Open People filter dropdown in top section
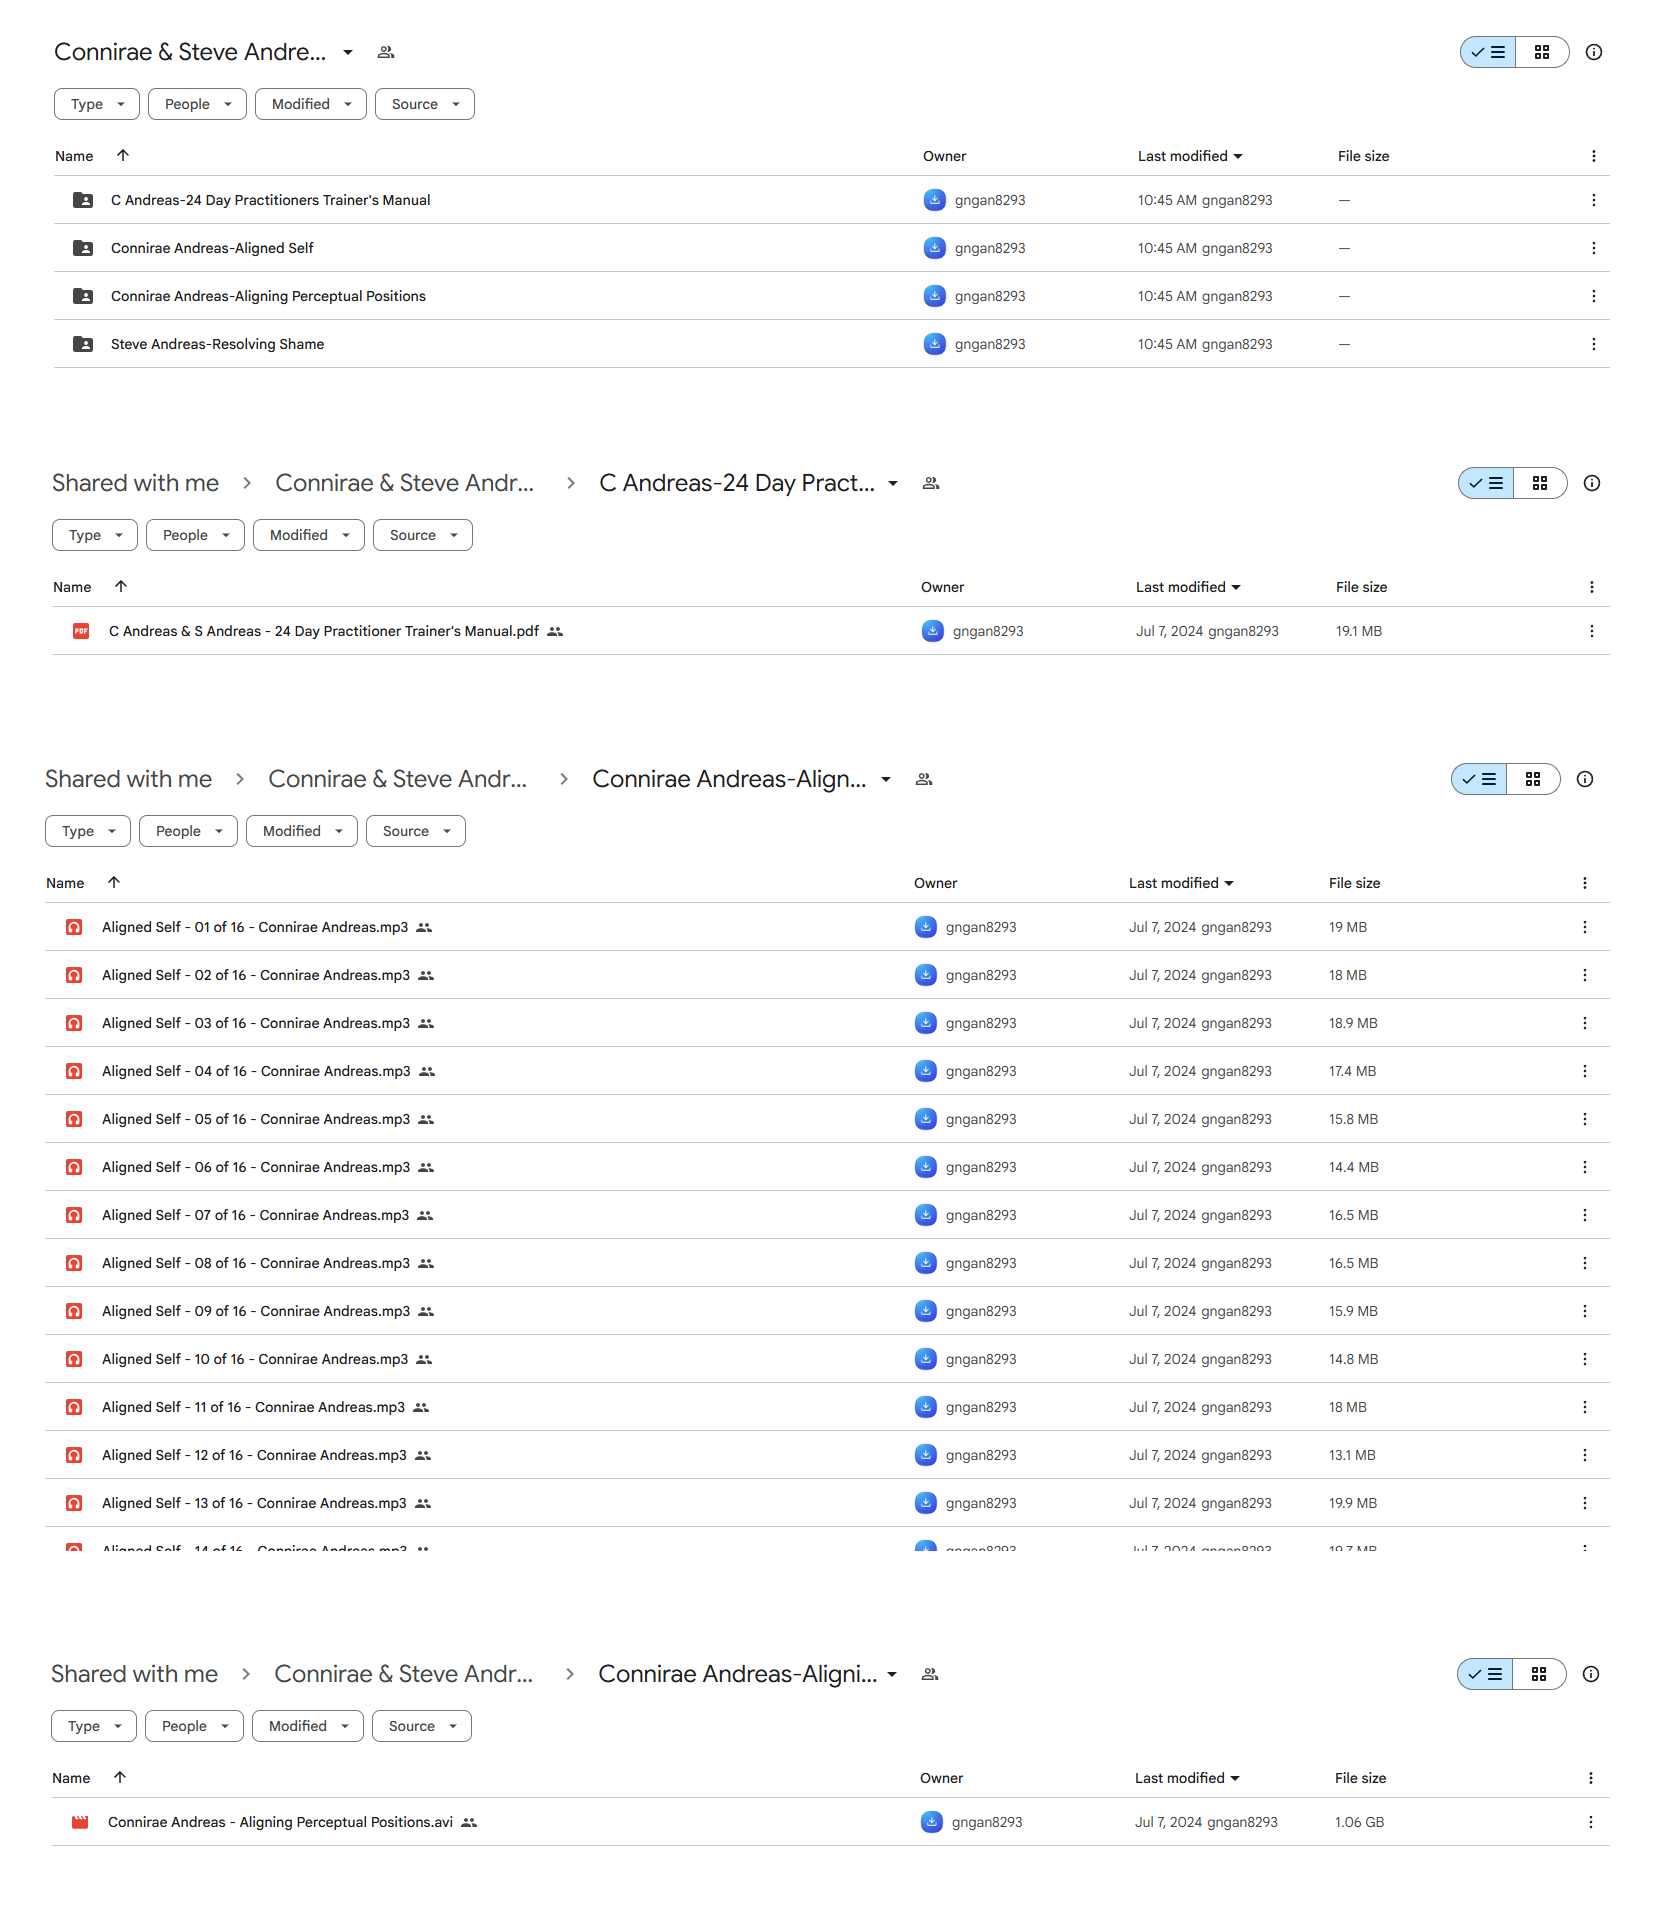The width and height of the screenshot is (1668, 1920). point(197,104)
